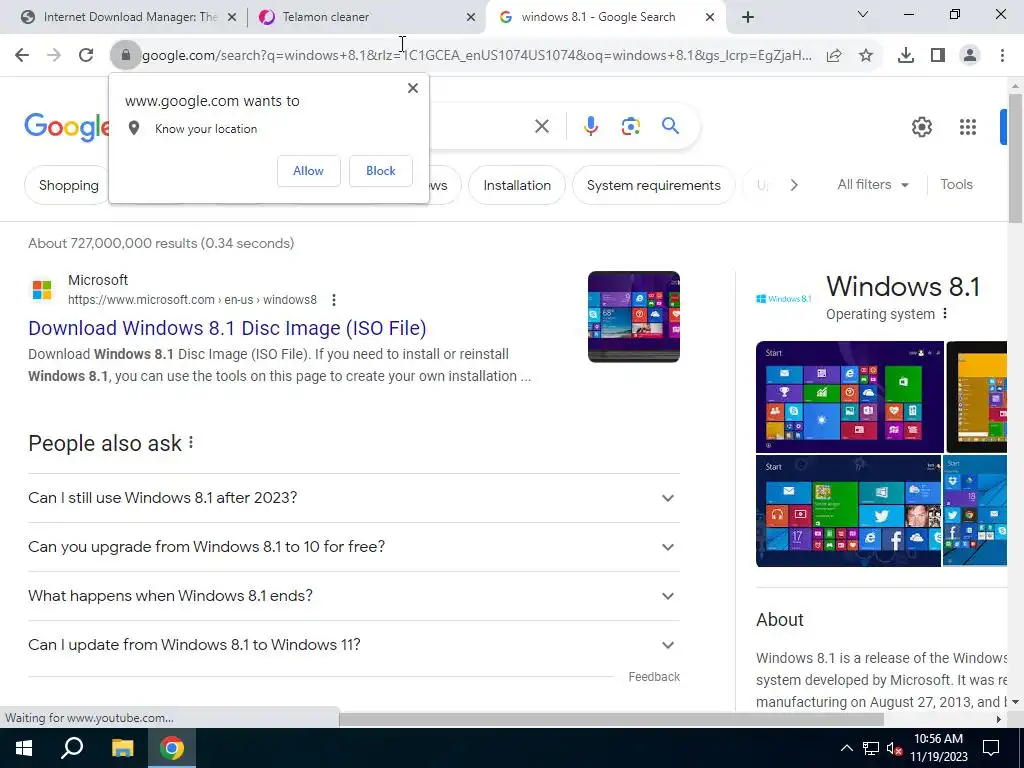Open Google search settings gear
The width and height of the screenshot is (1024, 768).
tap(921, 127)
